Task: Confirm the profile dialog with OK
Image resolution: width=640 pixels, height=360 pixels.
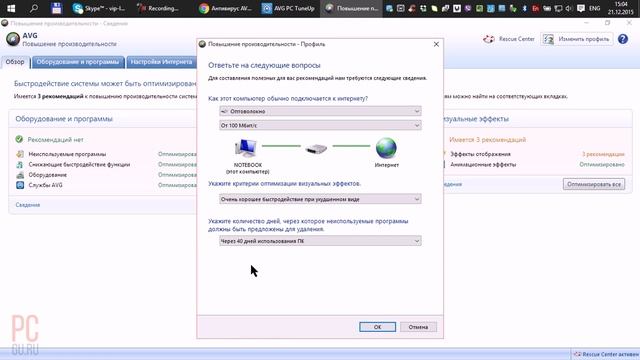Action: point(378,327)
